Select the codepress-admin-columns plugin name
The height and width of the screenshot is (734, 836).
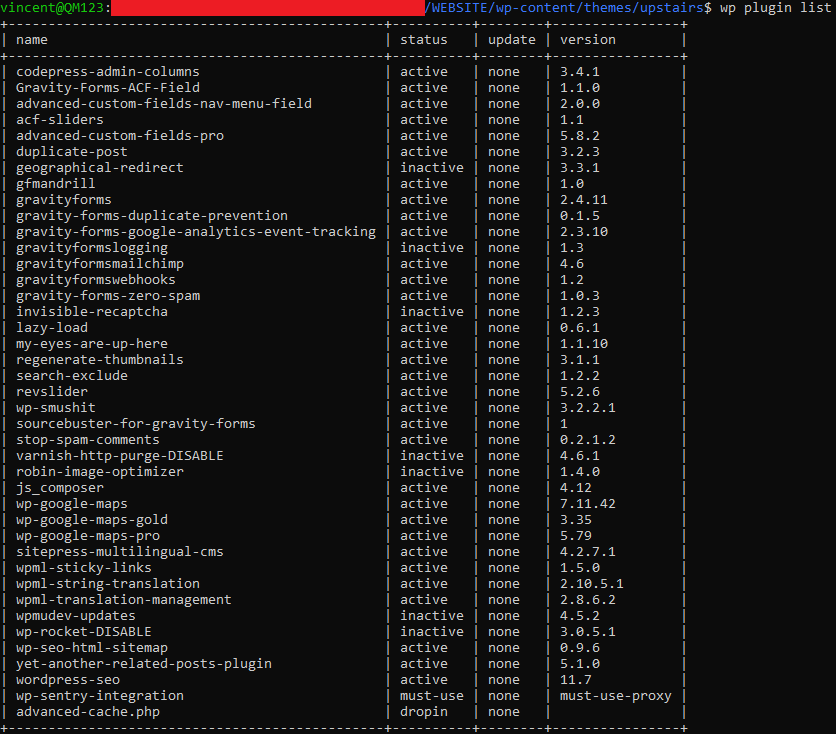pos(108,72)
